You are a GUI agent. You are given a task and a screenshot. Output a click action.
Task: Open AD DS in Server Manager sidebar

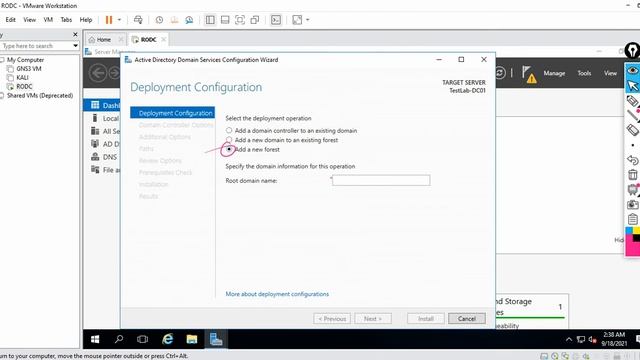click(x=105, y=144)
